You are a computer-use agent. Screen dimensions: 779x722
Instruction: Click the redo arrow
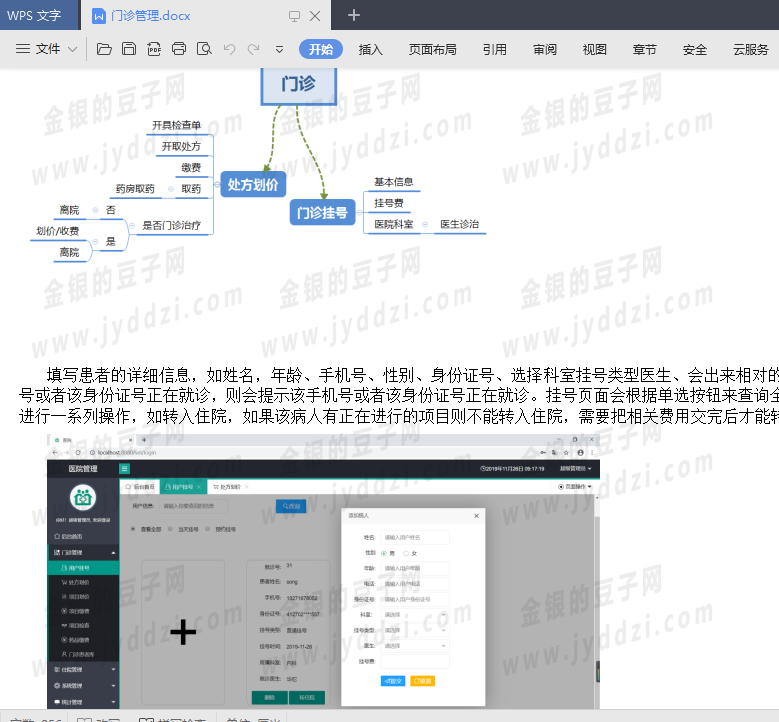254,49
